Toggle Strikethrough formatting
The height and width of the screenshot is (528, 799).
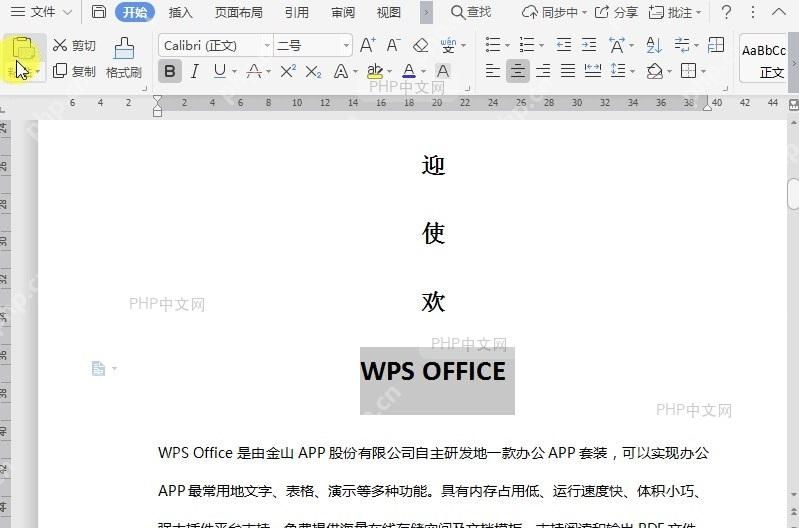(x=254, y=71)
